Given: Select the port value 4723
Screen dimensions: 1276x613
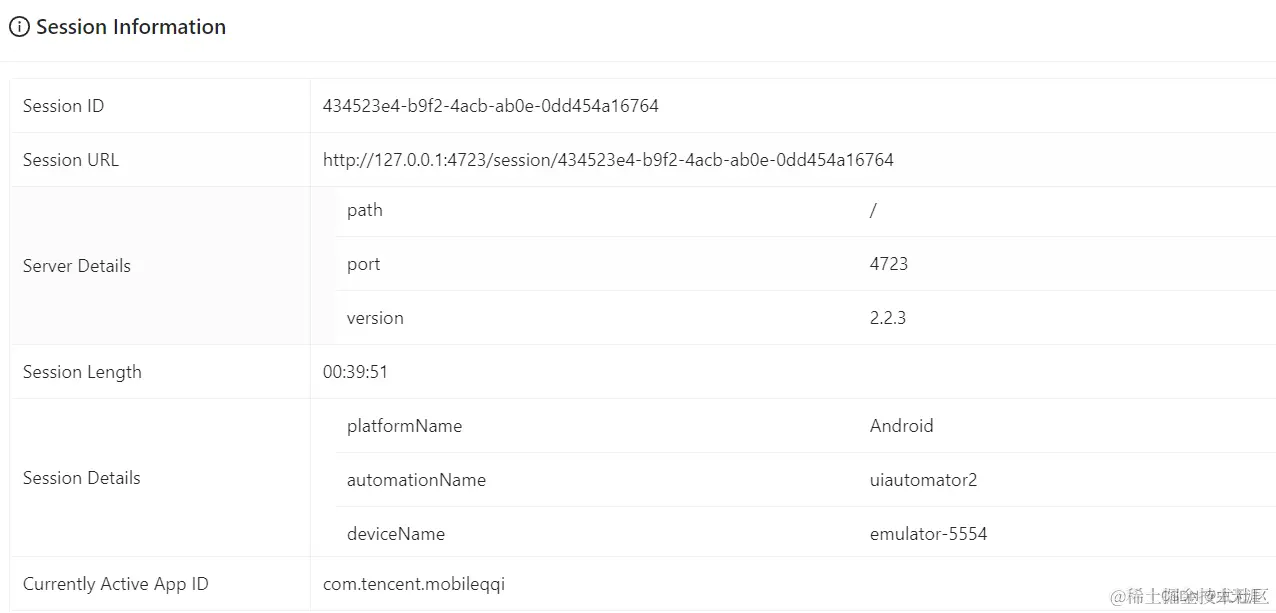Looking at the screenshot, I should 889,264.
